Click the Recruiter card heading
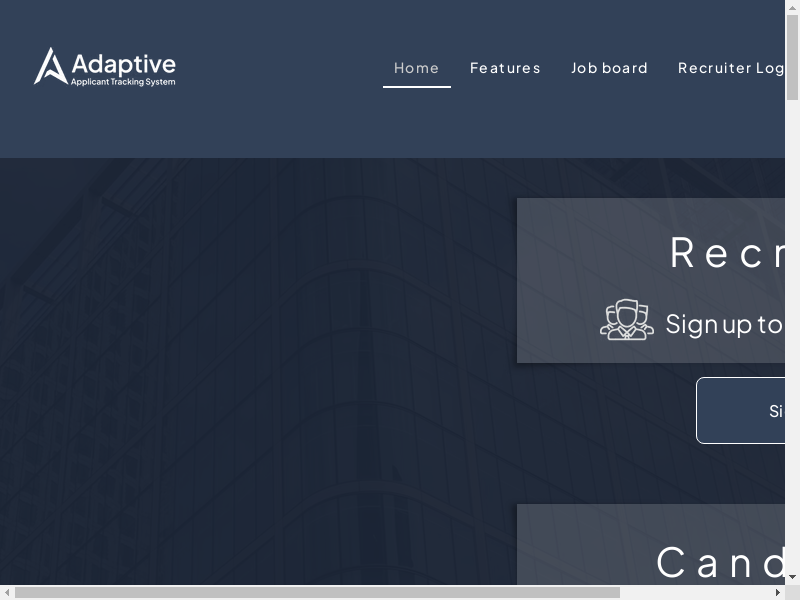 (727, 252)
